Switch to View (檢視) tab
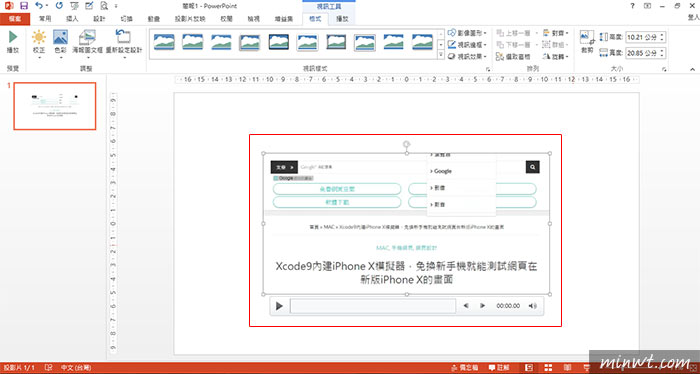This screenshot has height=374, width=700. click(x=254, y=19)
